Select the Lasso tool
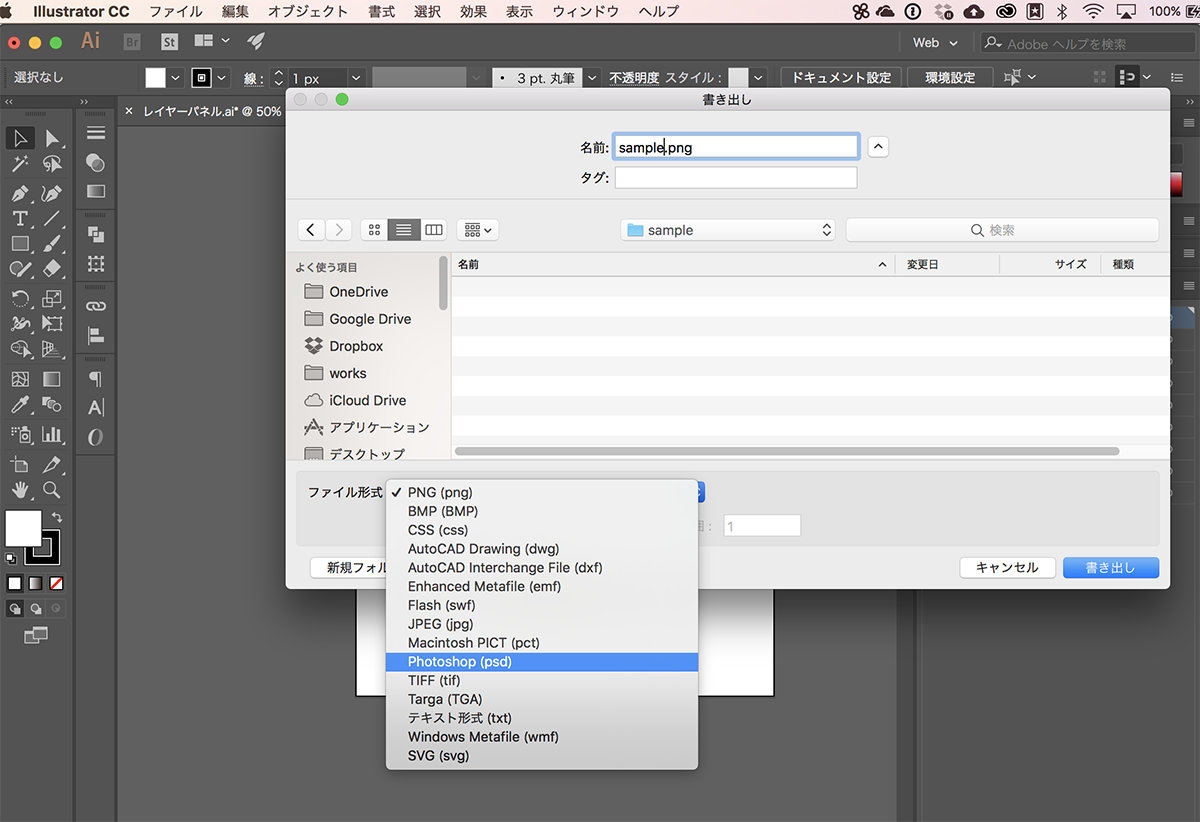The image size is (1200, 822). (52, 164)
